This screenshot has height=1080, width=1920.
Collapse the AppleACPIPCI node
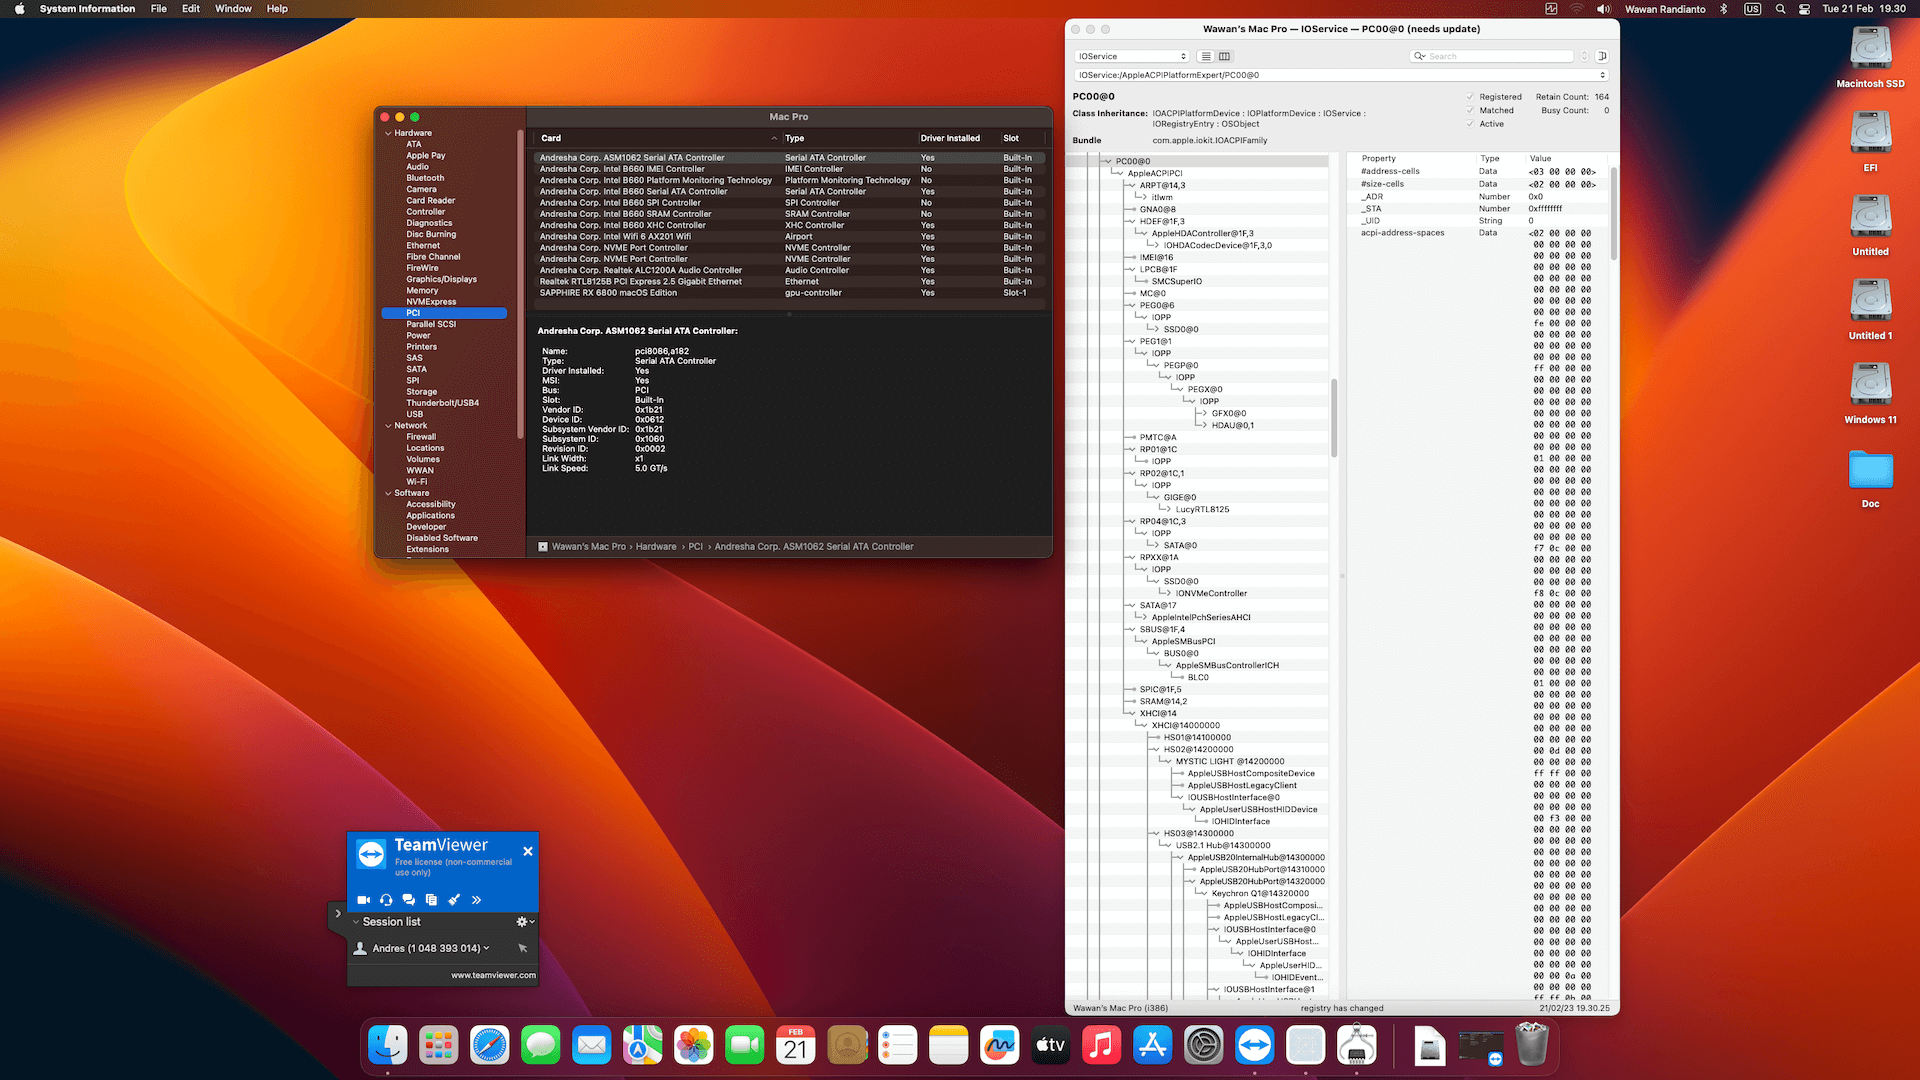pos(1119,173)
